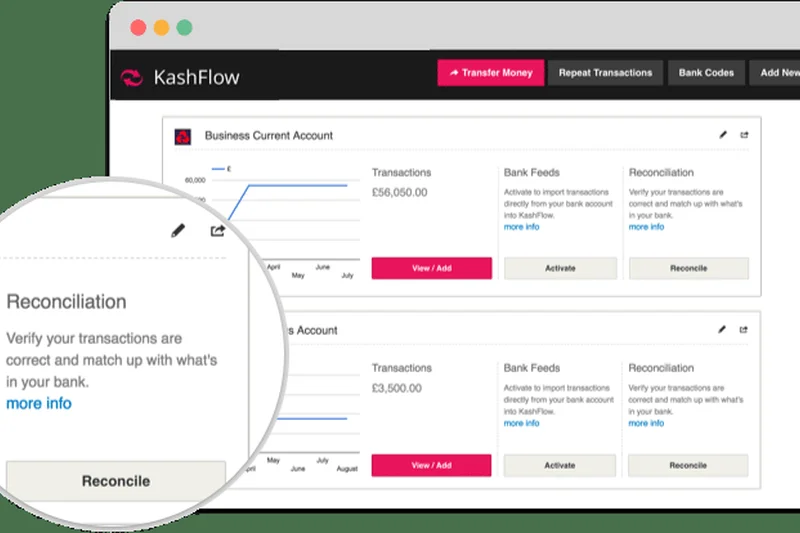Image resolution: width=800 pixels, height=533 pixels.
Task: Activate bank feeds on the £3,500.00 account
Action: pos(560,465)
